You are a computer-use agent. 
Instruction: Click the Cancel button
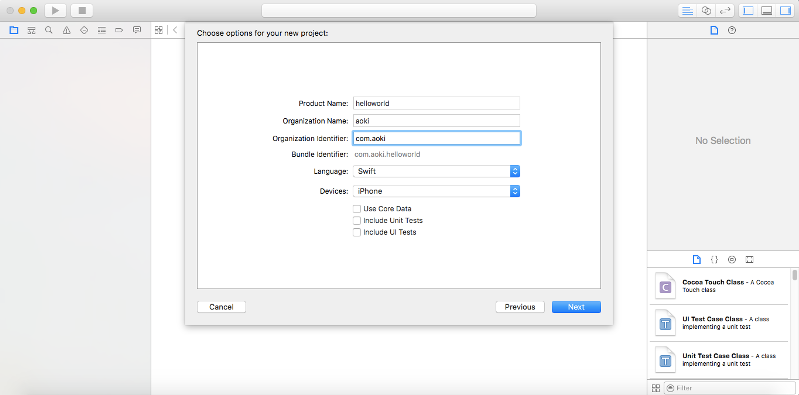tap(221, 307)
